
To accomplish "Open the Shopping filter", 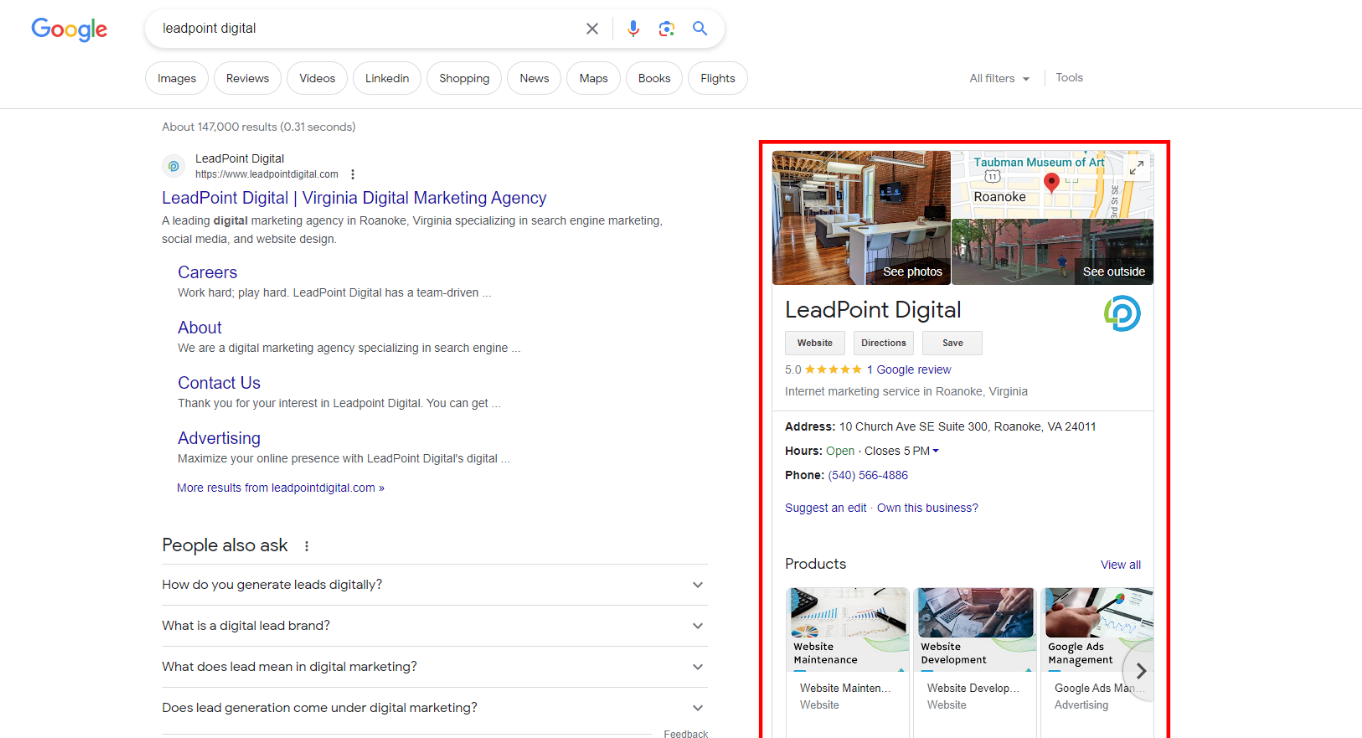I will 464,78.
